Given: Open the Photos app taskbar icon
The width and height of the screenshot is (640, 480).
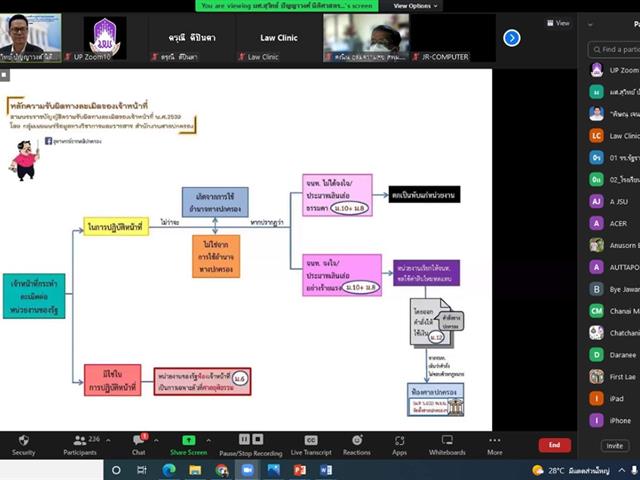Looking at the screenshot, I should click(273, 470).
